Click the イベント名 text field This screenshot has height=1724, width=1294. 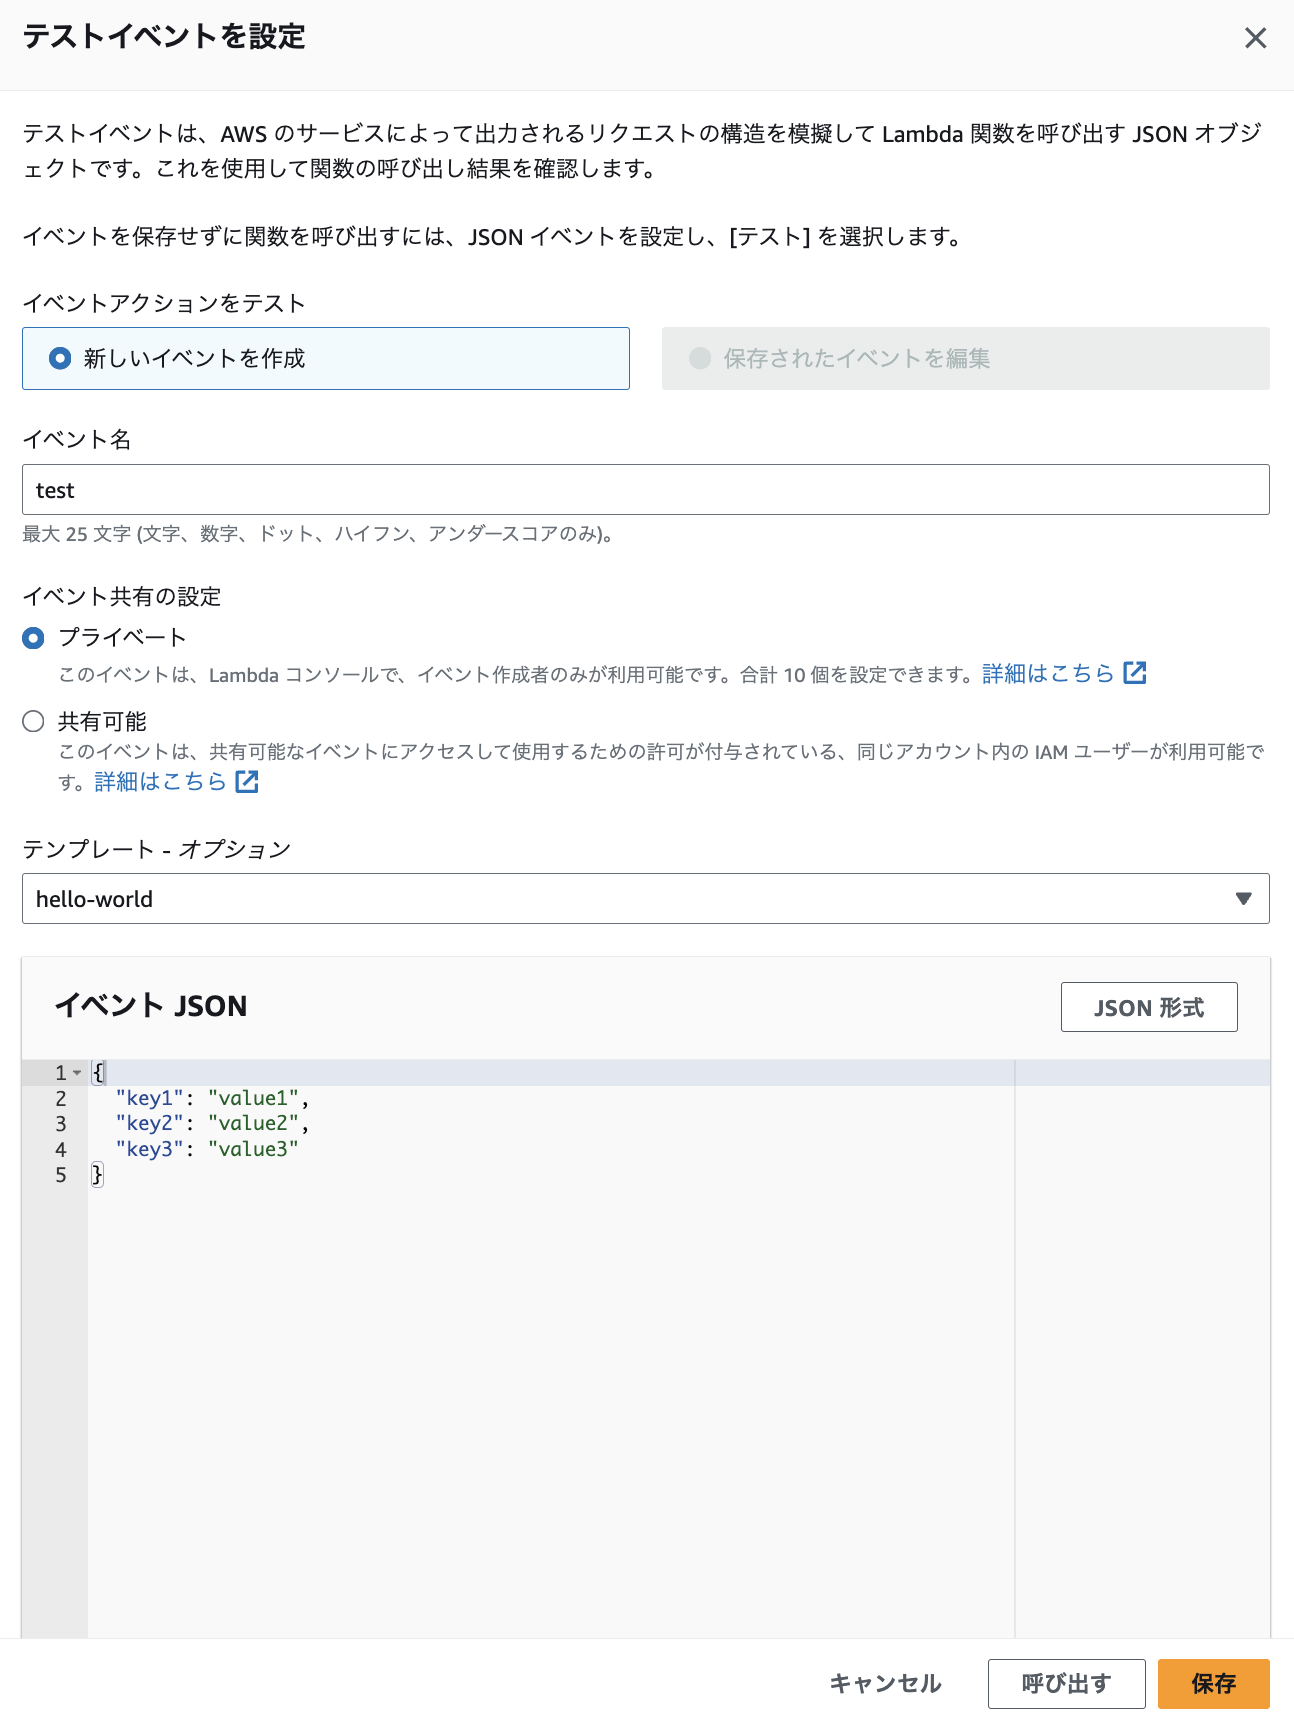(645, 490)
